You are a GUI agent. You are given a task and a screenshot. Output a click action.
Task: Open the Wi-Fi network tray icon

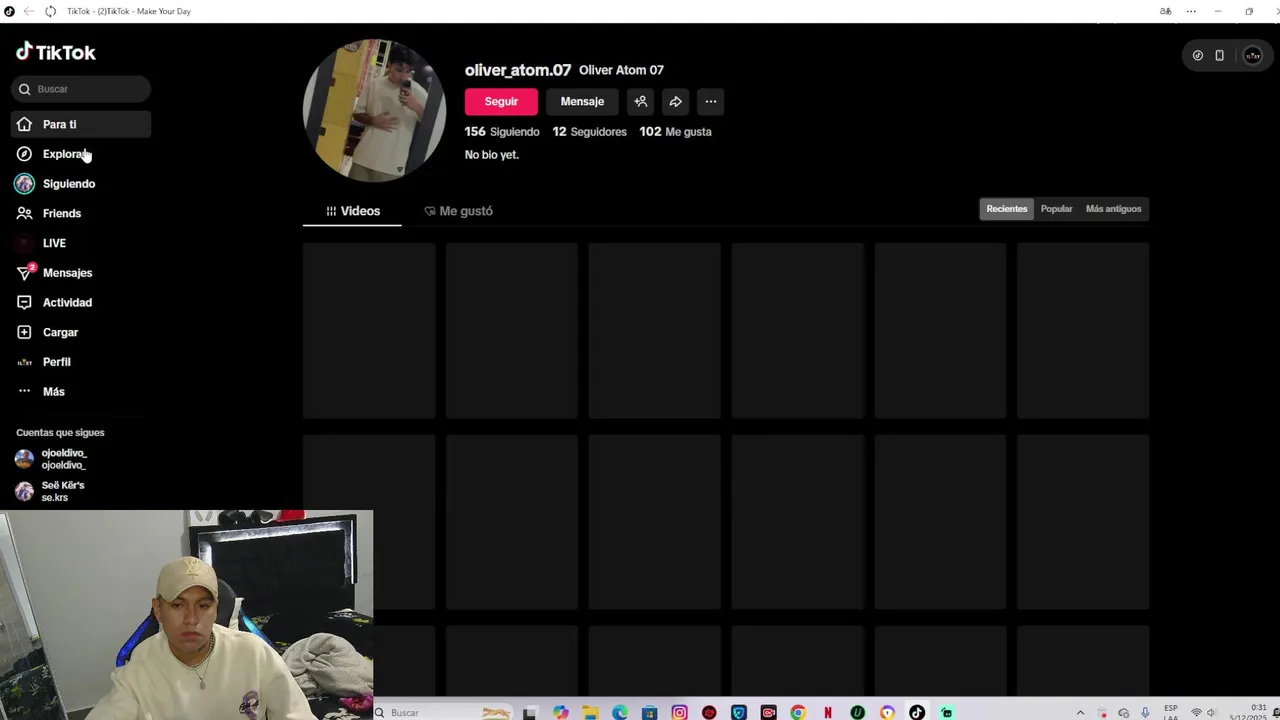coord(1196,712)
